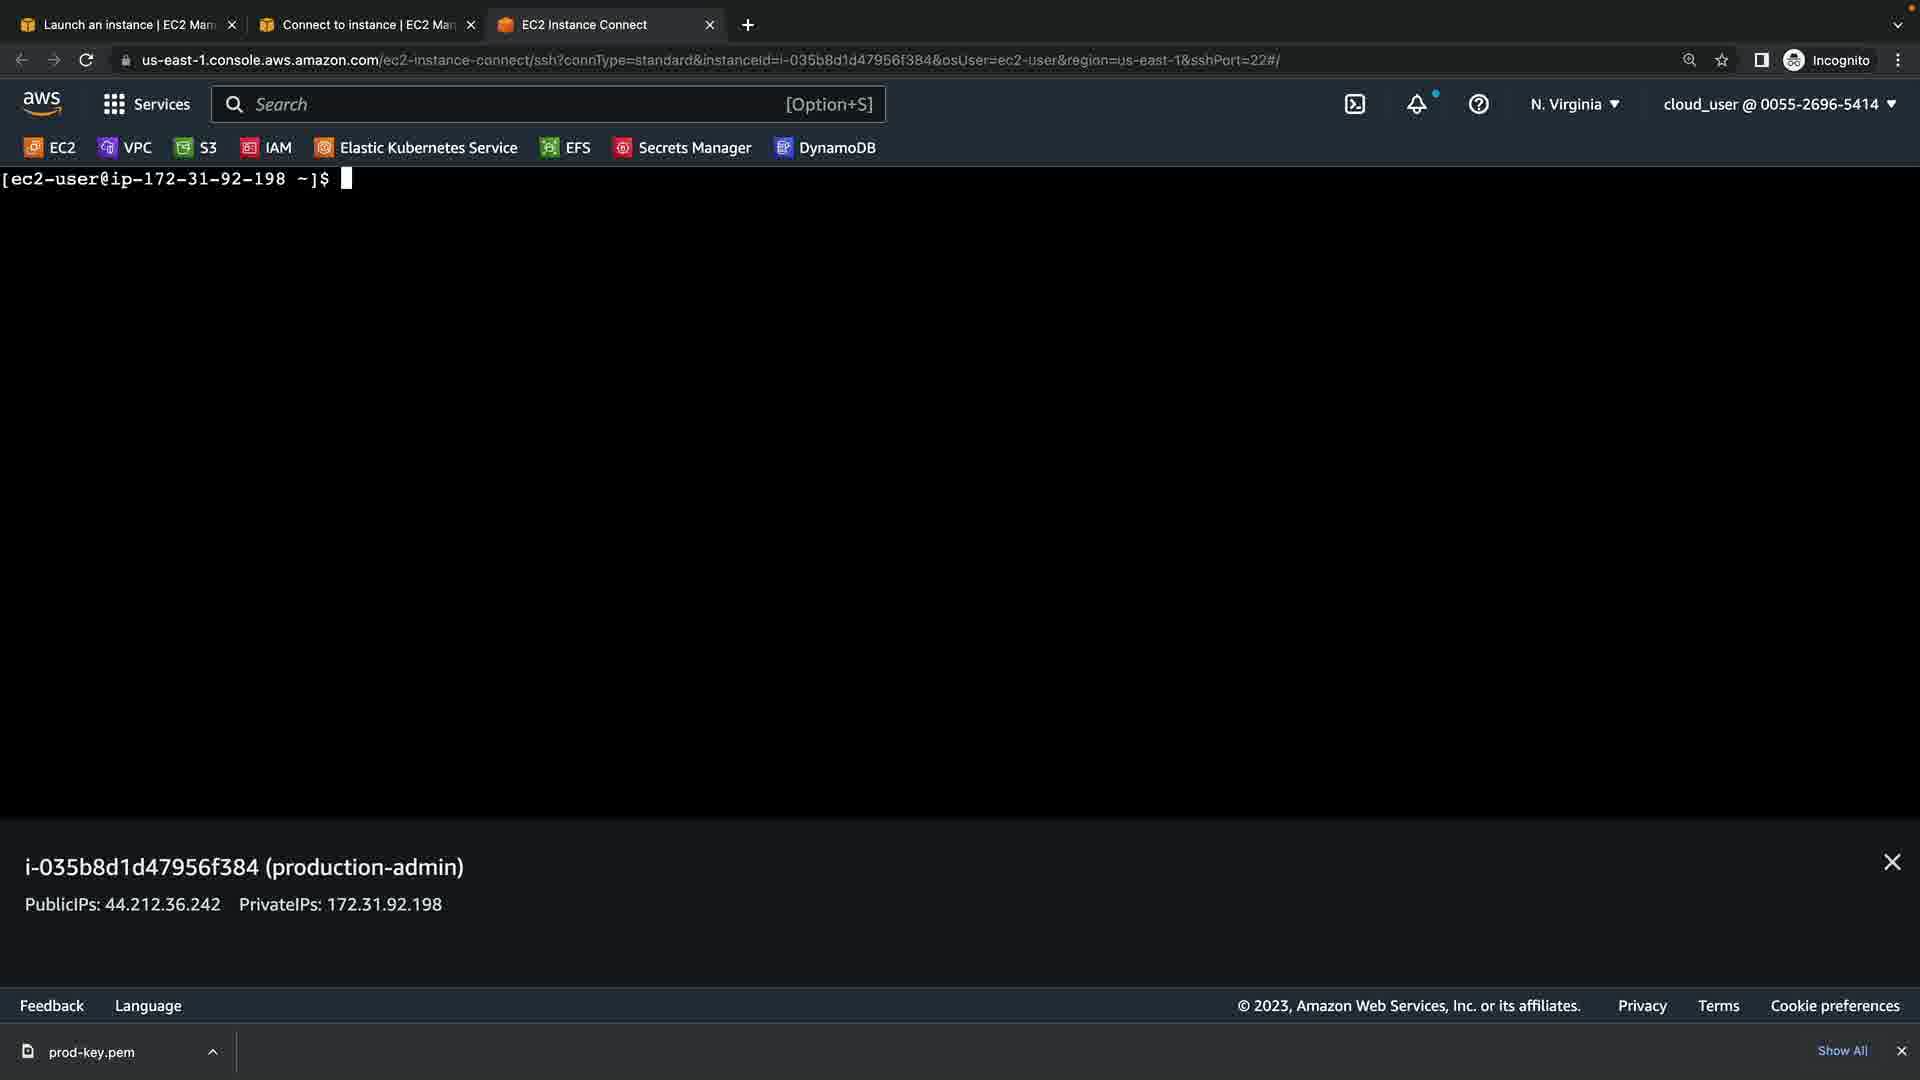The height and width of the screenshot is (1080, 1920).
Task: Open the AWS CloudShell icon
Action: tap(1355, 104)
